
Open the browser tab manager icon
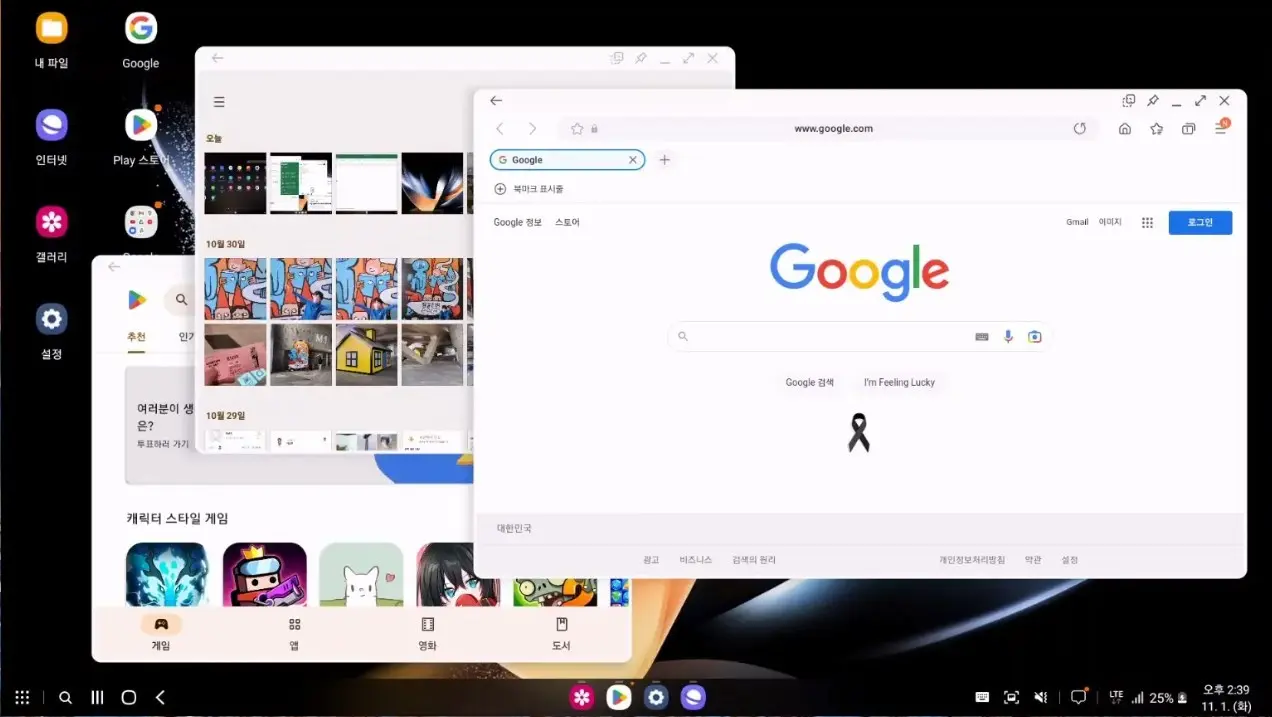(1189, 129)
